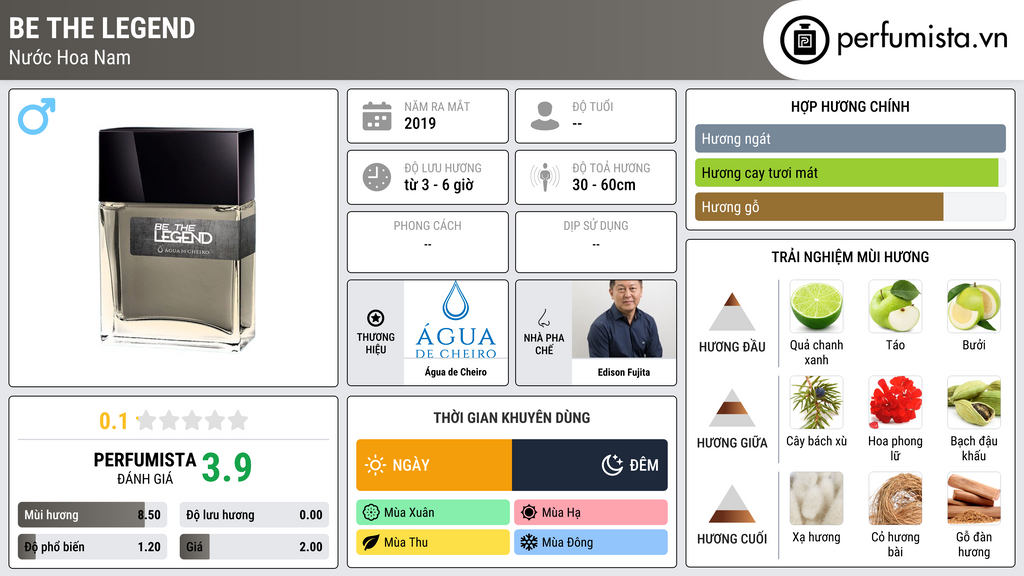Viewport: 1024px width, 576px height.
Task: Choose the Mùa Đông season tag
Action: tap(591, 542)
